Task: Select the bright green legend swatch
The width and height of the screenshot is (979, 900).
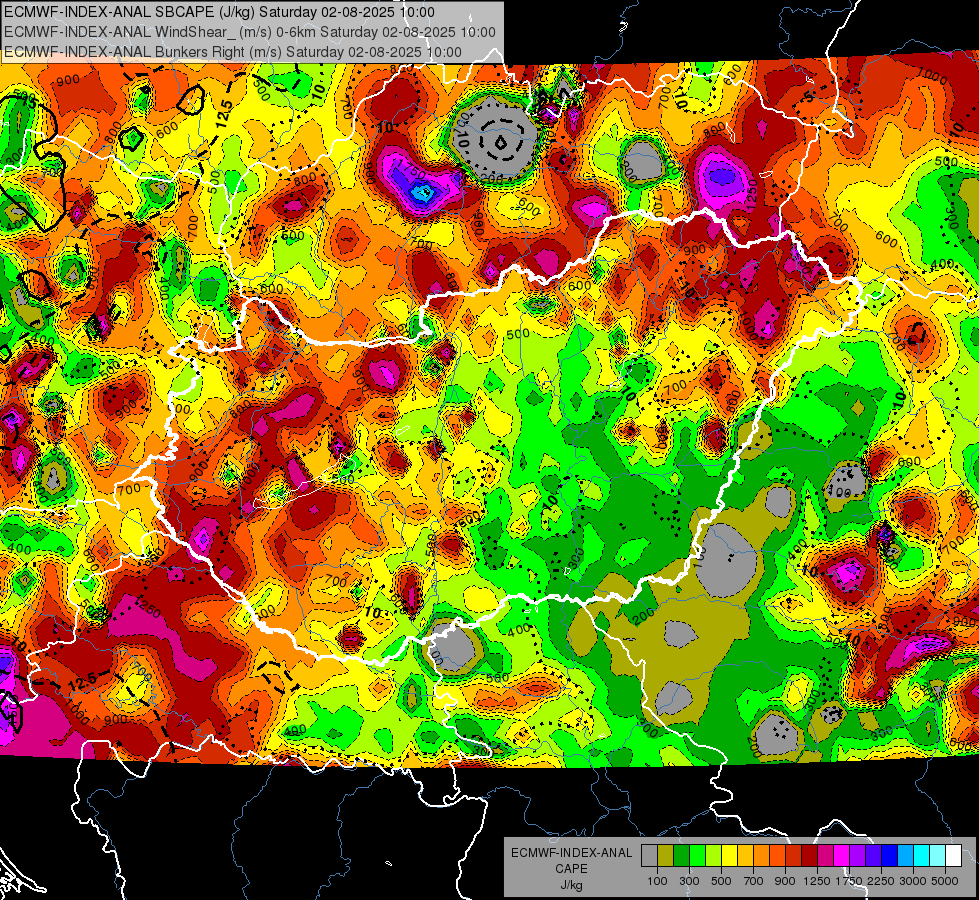Action: 697,856
